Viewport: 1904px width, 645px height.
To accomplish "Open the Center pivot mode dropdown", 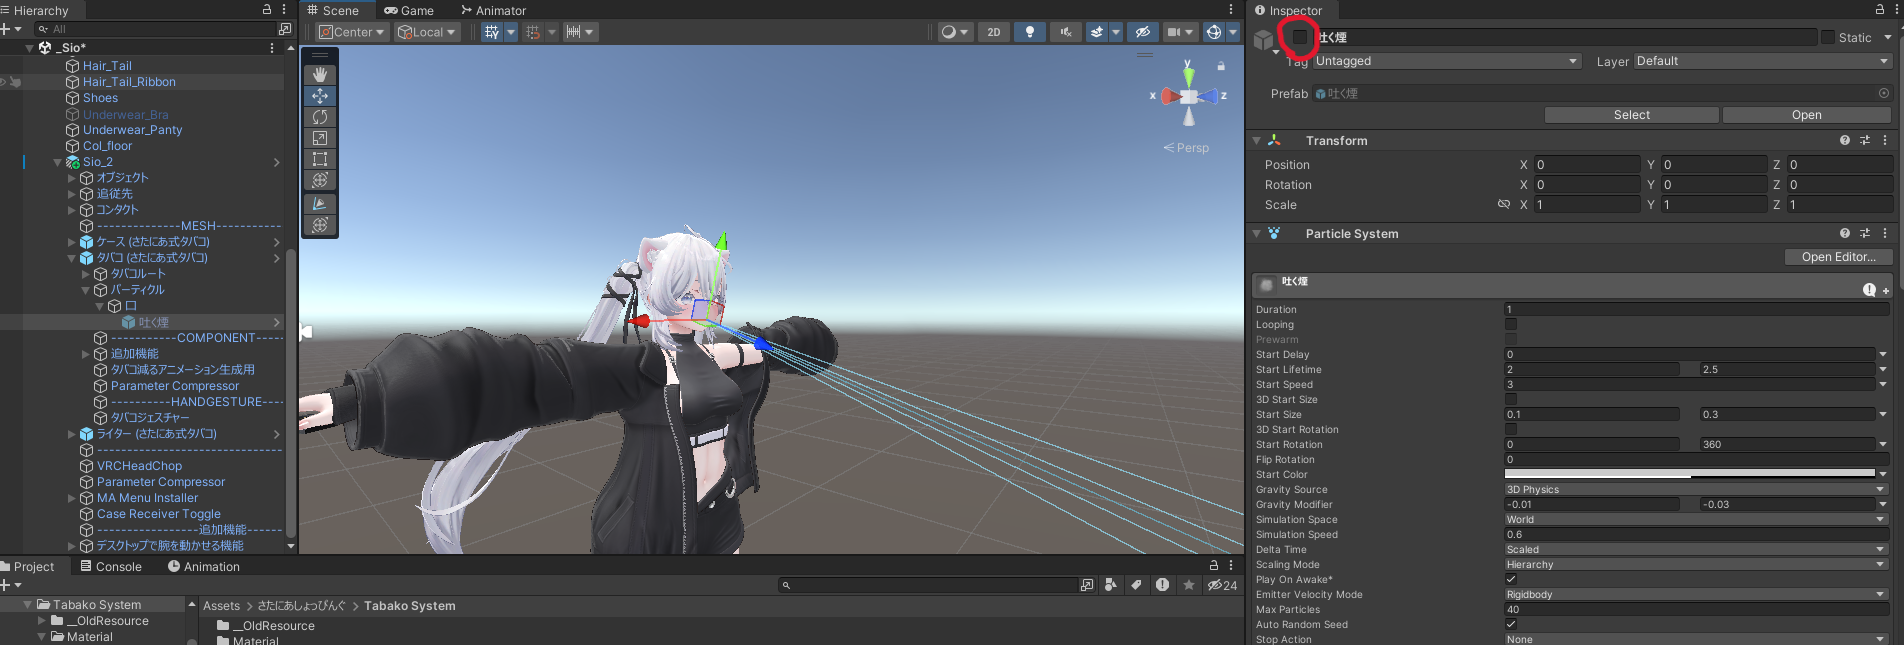I will click(x=351, y=32).
